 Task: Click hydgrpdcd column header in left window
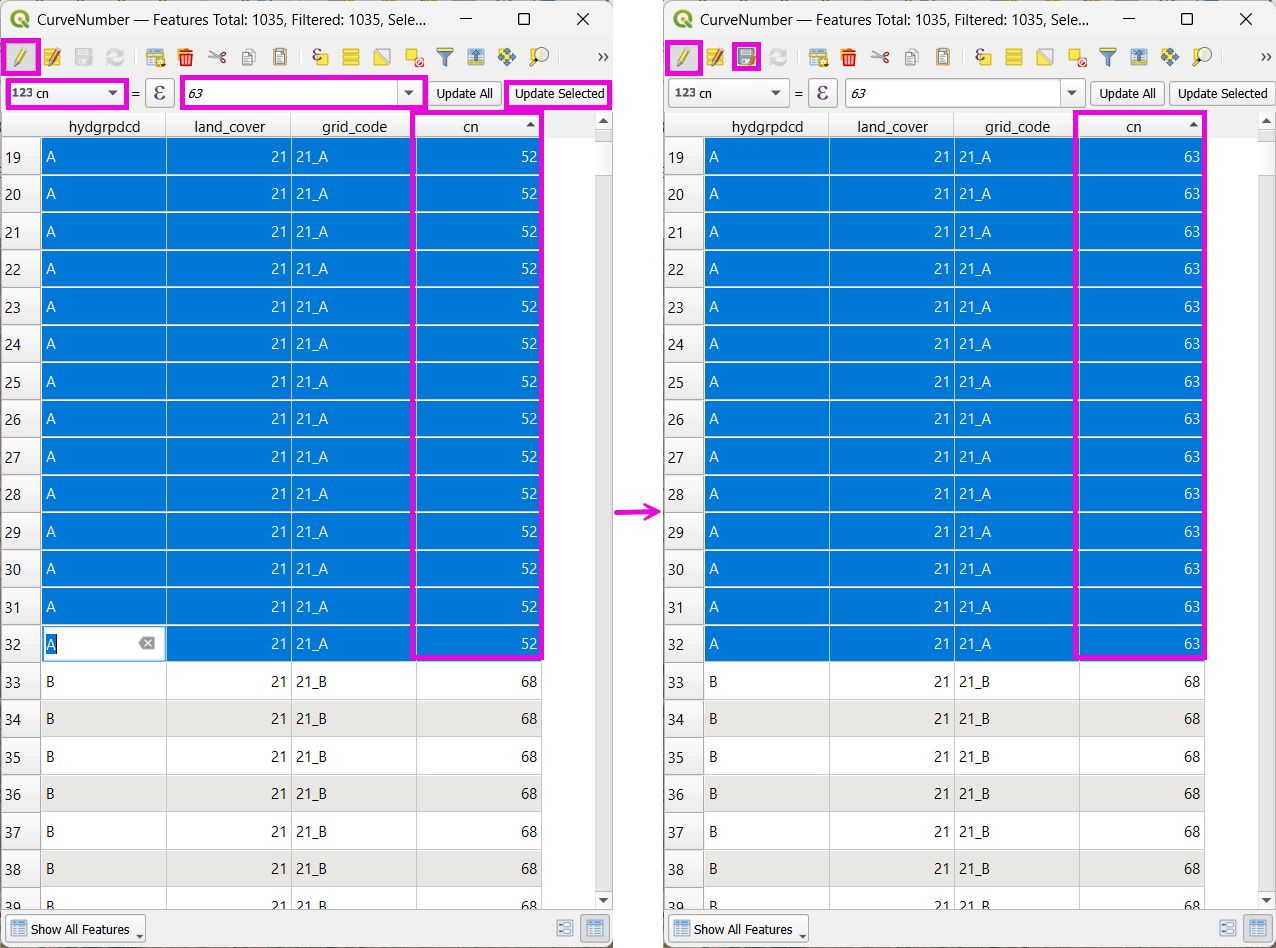(x=104, y=126)
